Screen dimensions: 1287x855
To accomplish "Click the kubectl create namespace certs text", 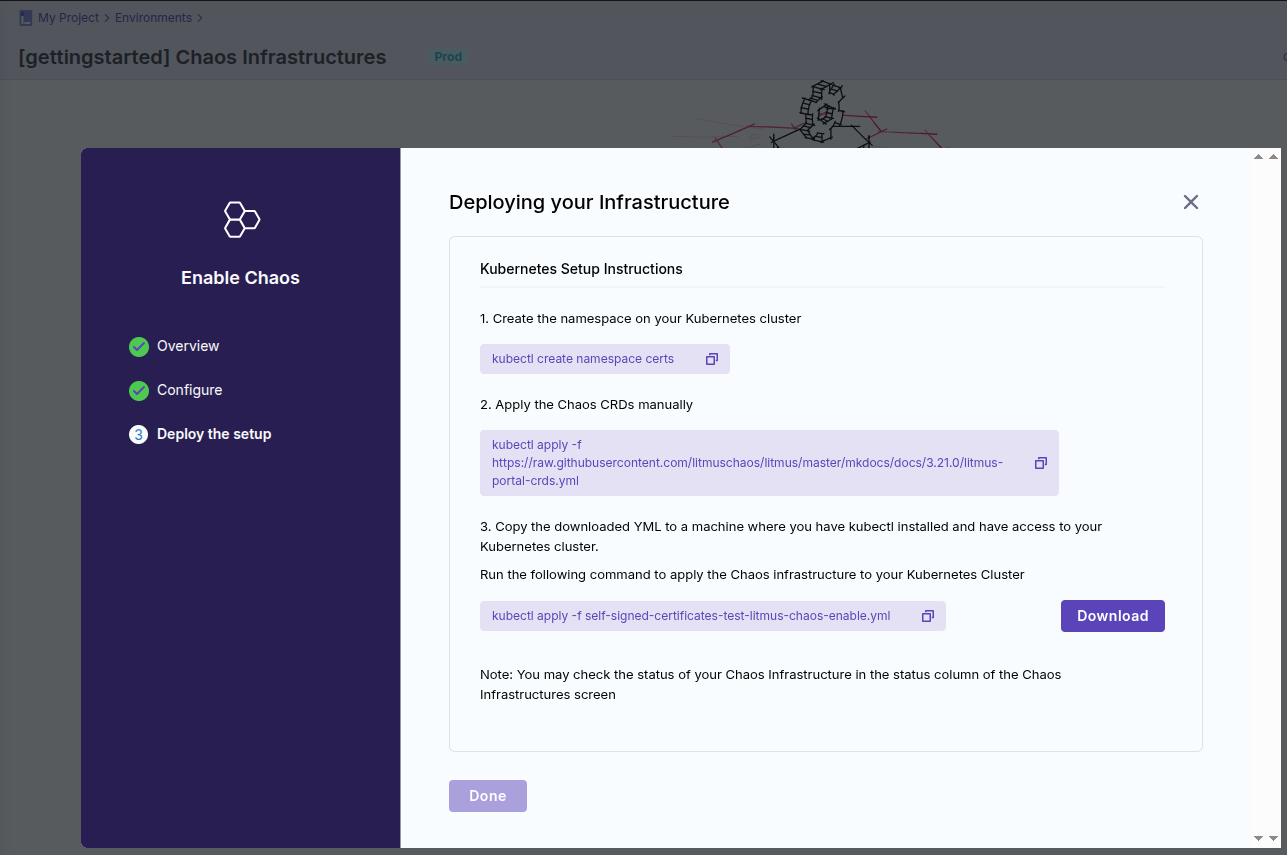I will point(583,359).
